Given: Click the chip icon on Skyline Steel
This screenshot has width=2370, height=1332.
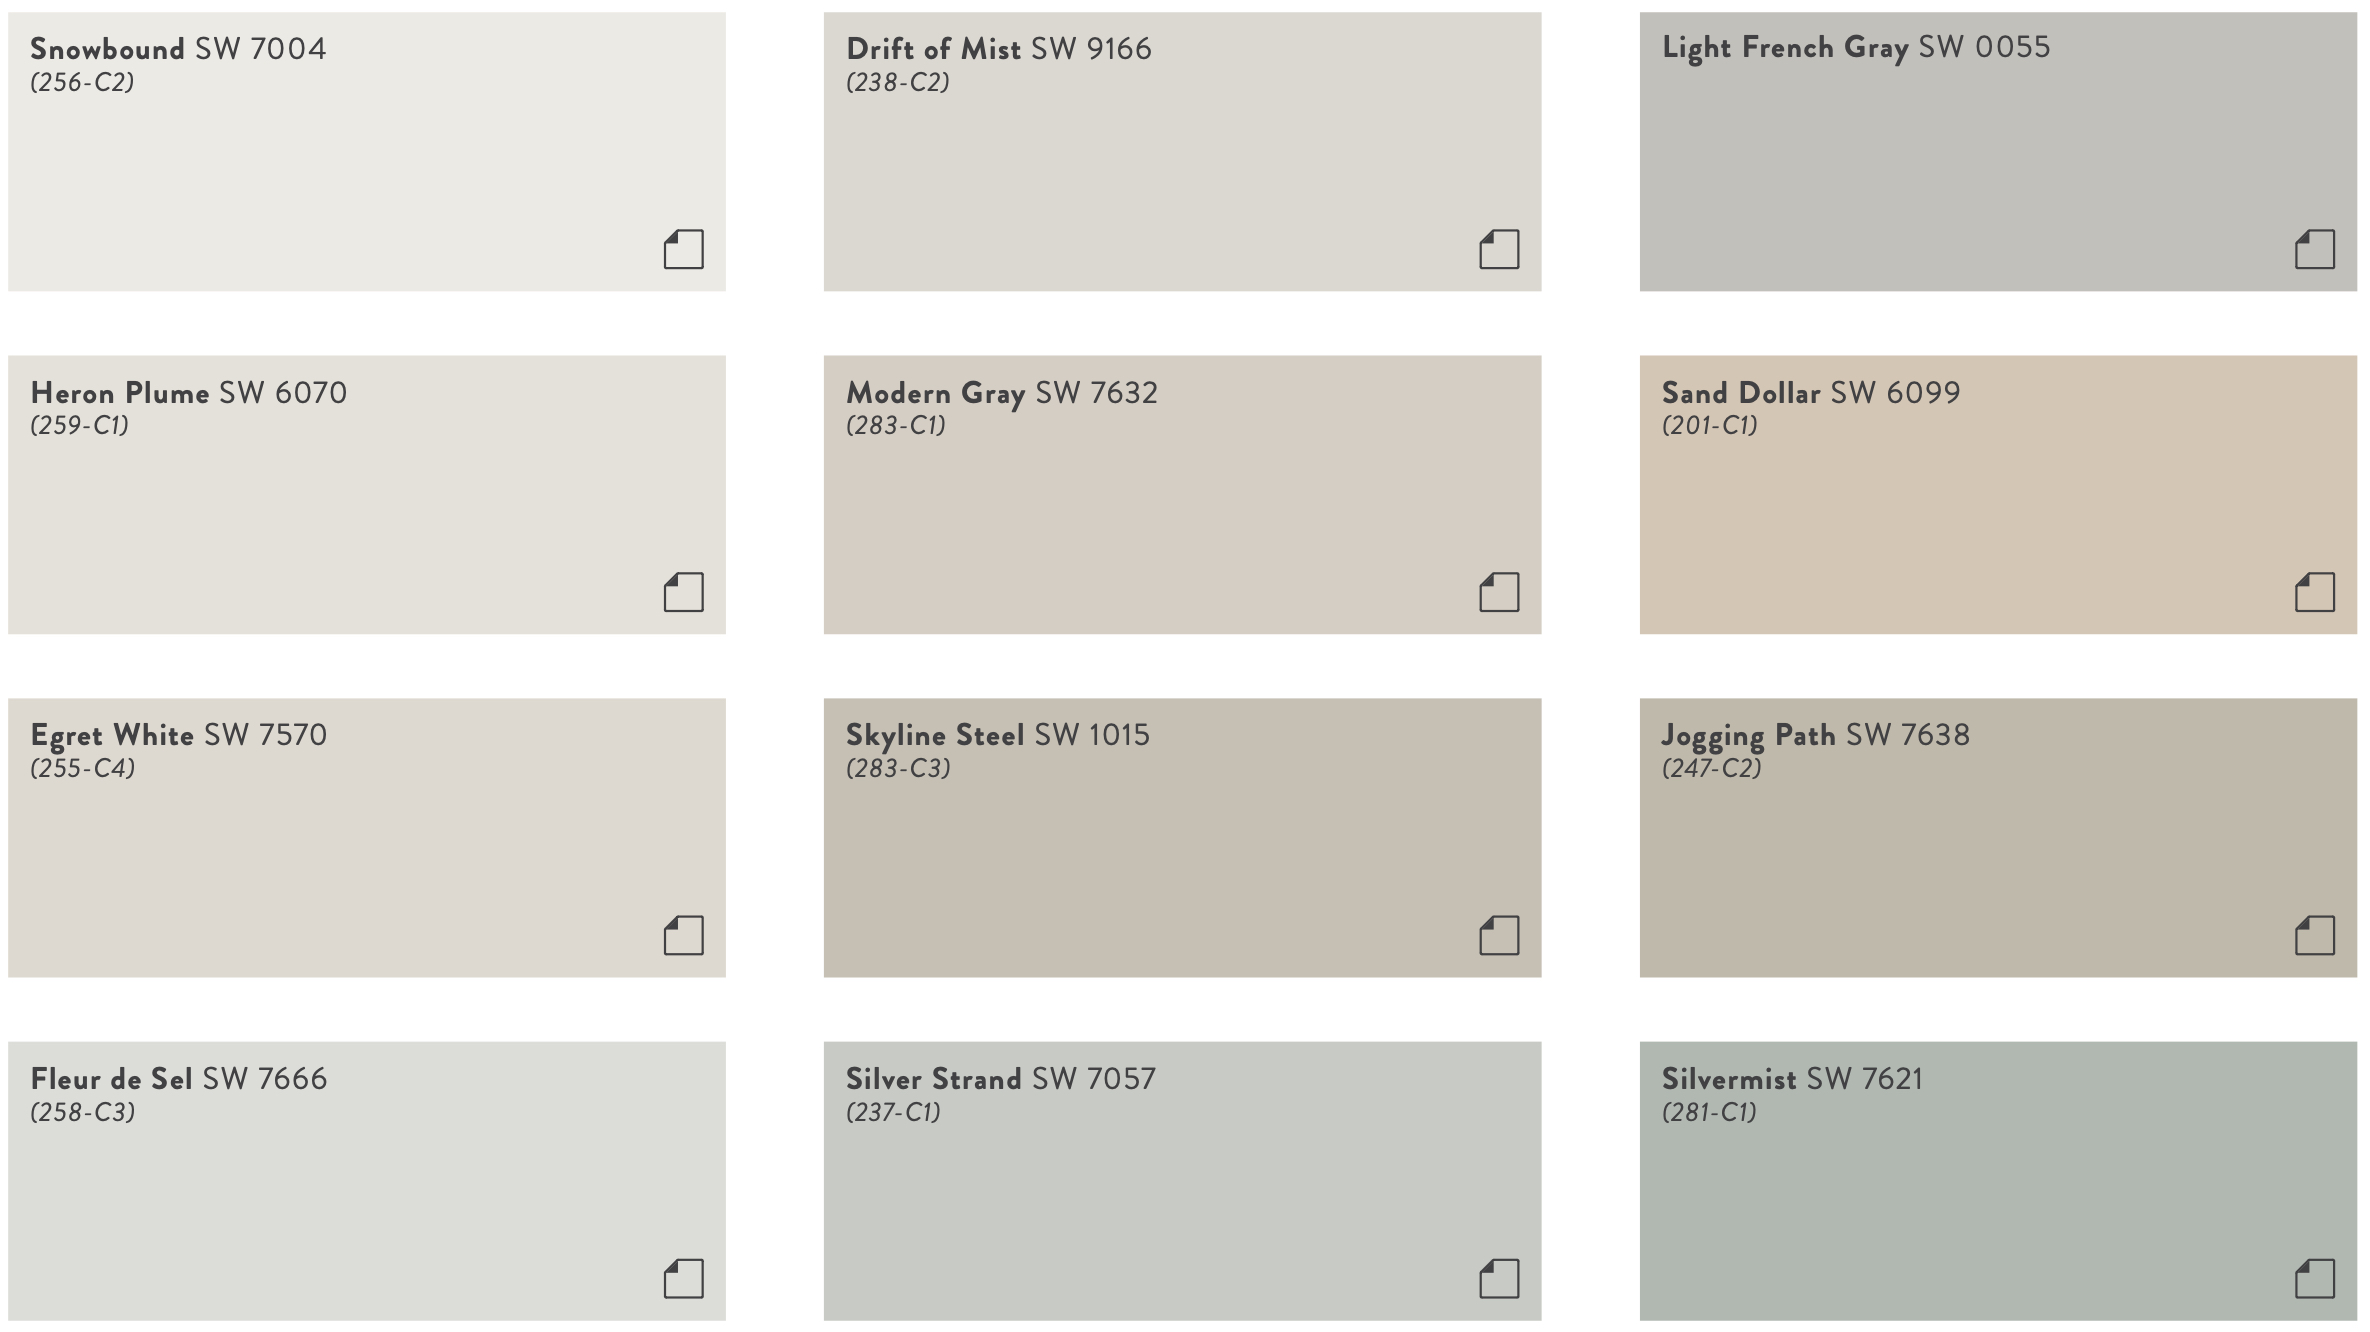Looking at the screenshot, I should coord(1499,935).
